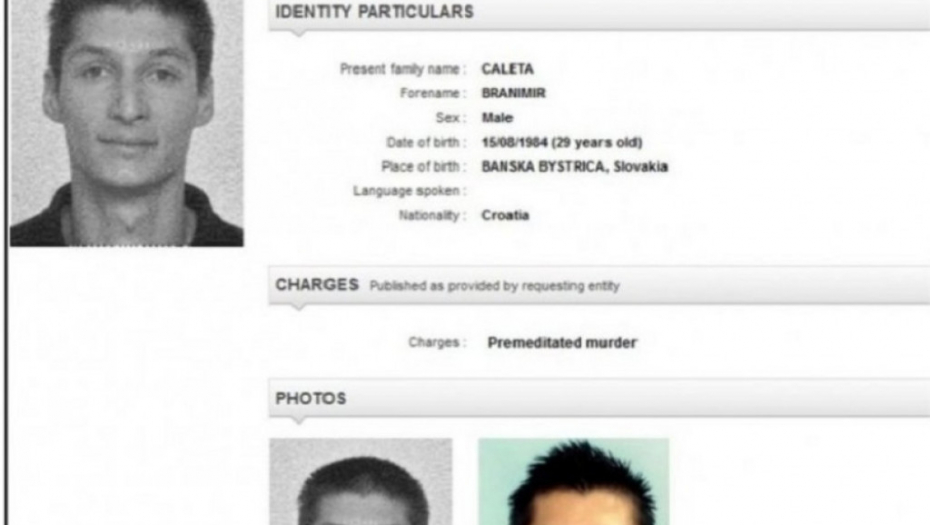Click the 'Published as provided by requesting entity' note
The image size is (930, 525).
(x=495, y=286)
